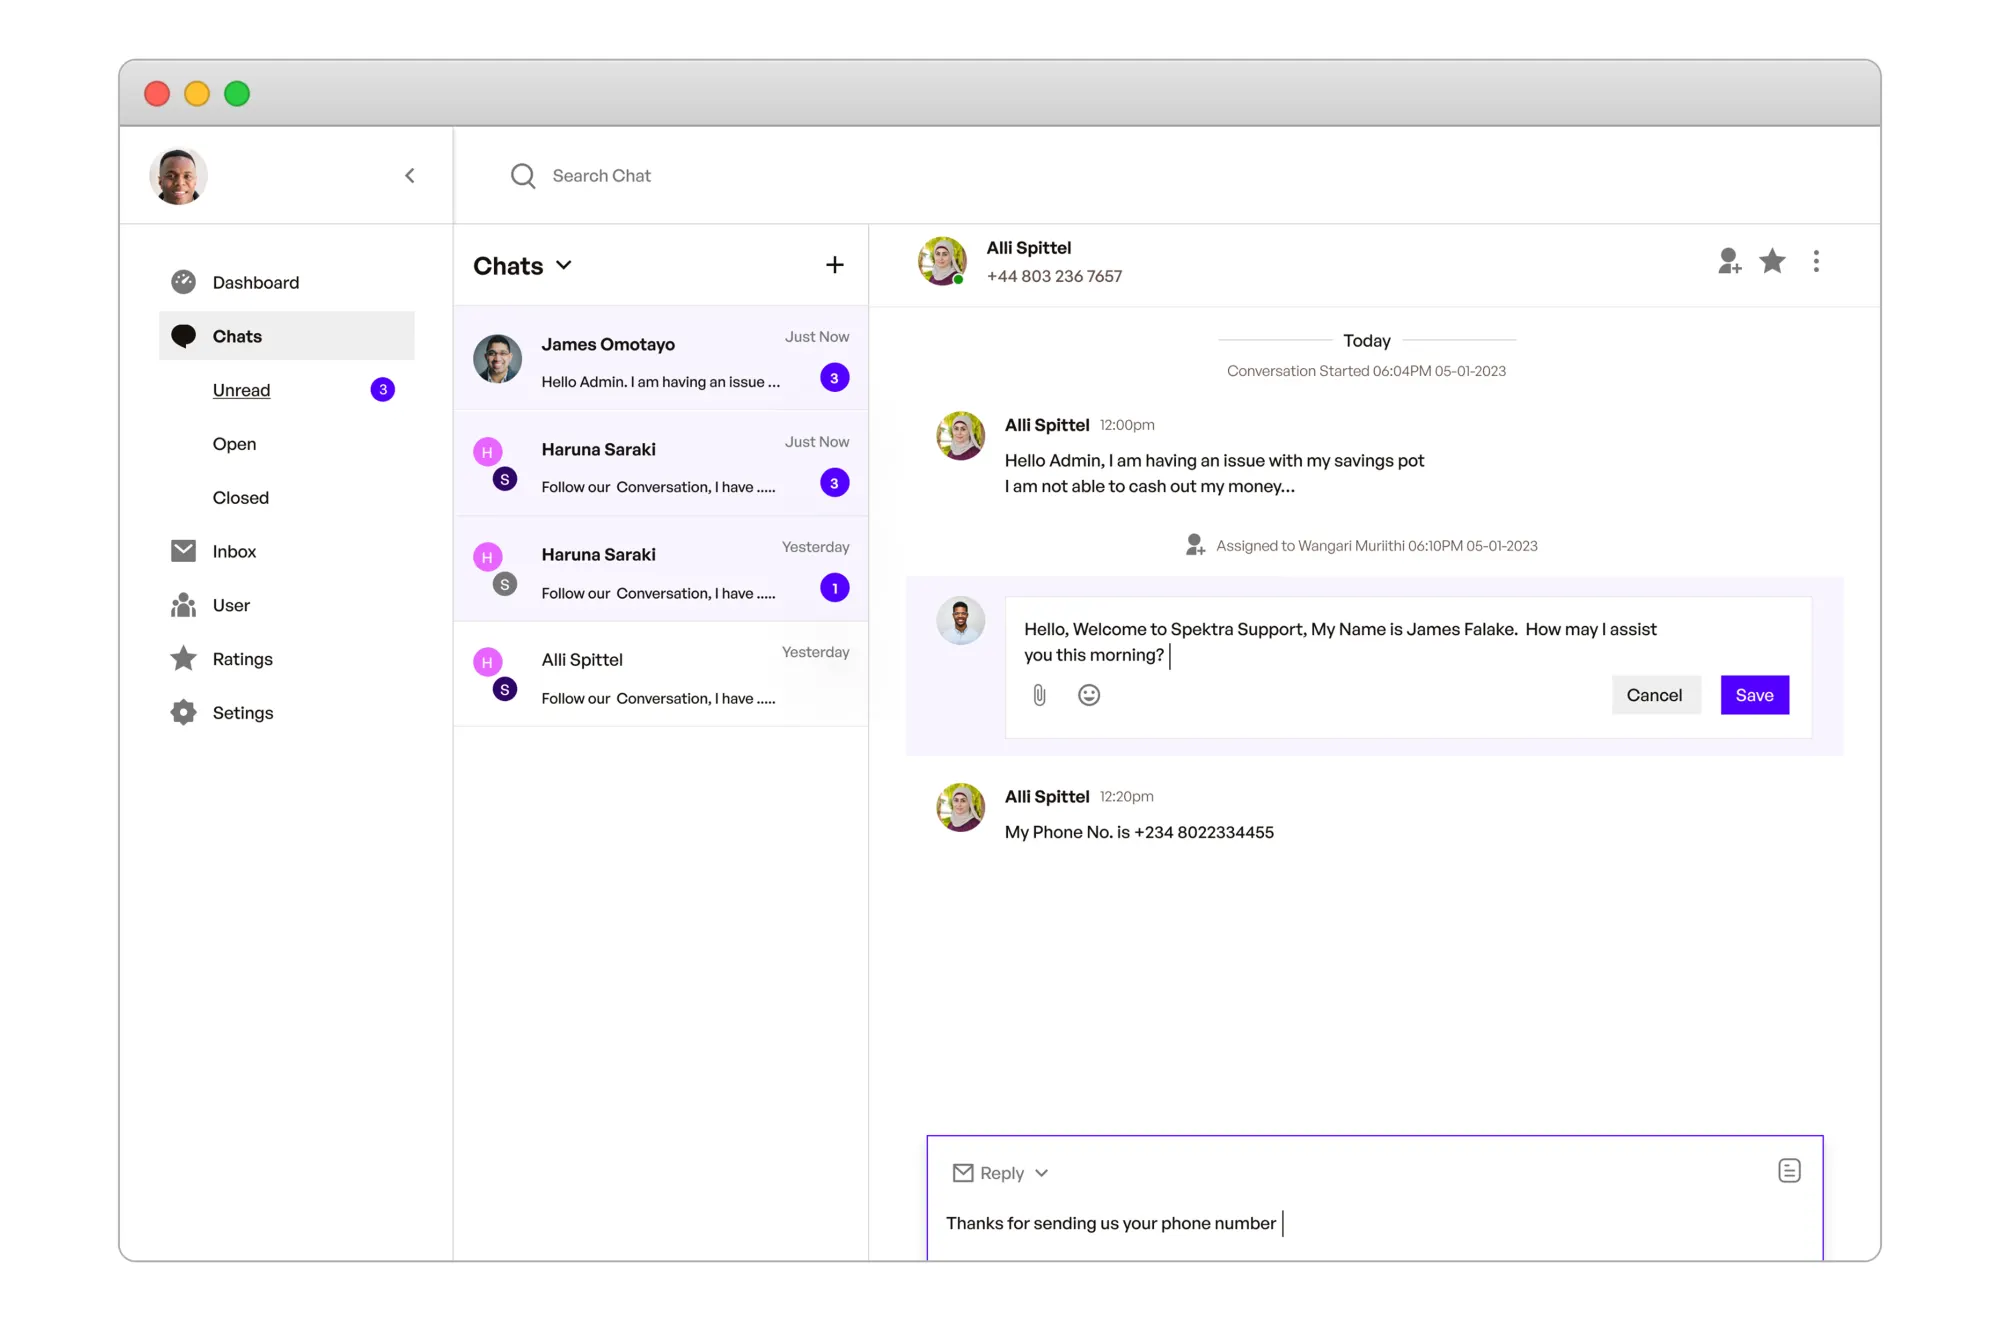Click the Cancel button
The height and width of the screenshot is (1335, 2000).
click(1655, 695)
